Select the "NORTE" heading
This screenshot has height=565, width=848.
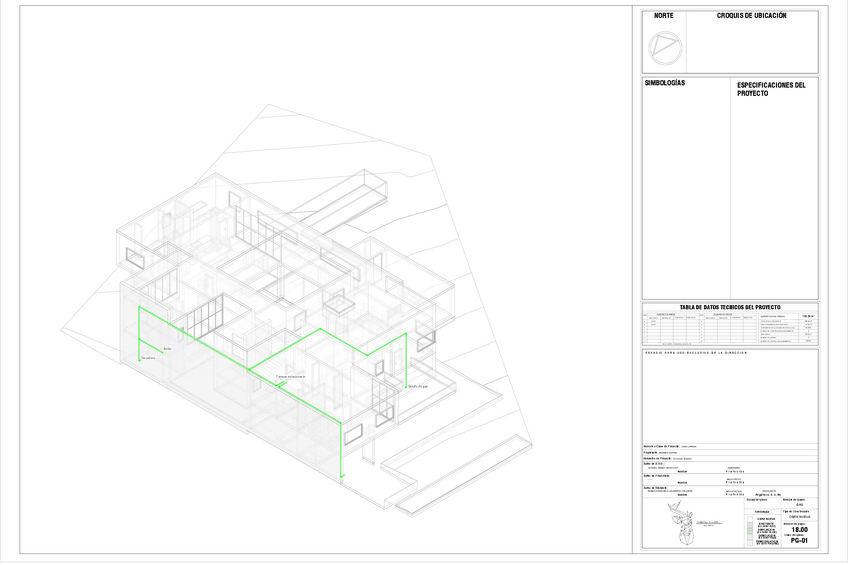(x=664, y=16)
